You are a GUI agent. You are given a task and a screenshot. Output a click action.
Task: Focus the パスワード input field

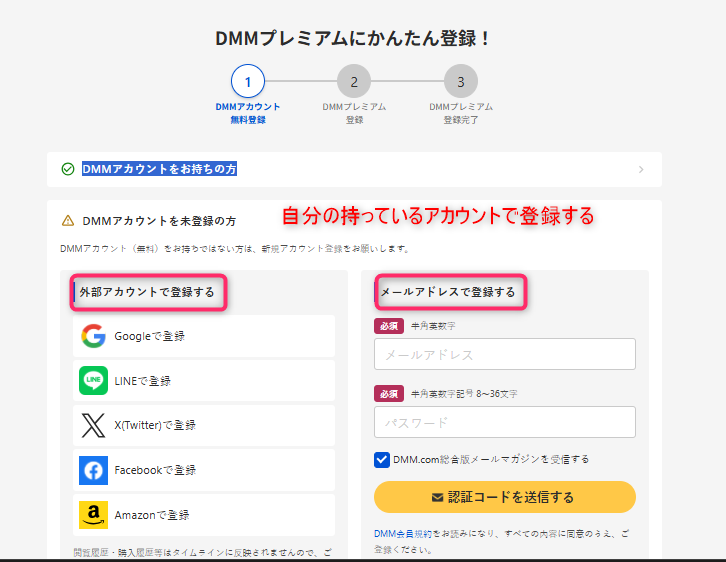tap(505, 422)
